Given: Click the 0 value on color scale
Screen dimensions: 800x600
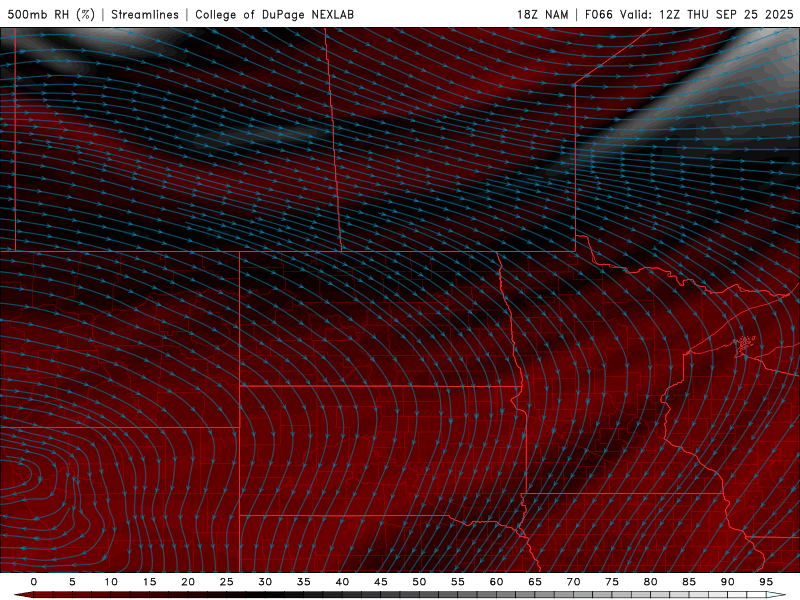Looking at the screenshot, I should tap(34, 582).
